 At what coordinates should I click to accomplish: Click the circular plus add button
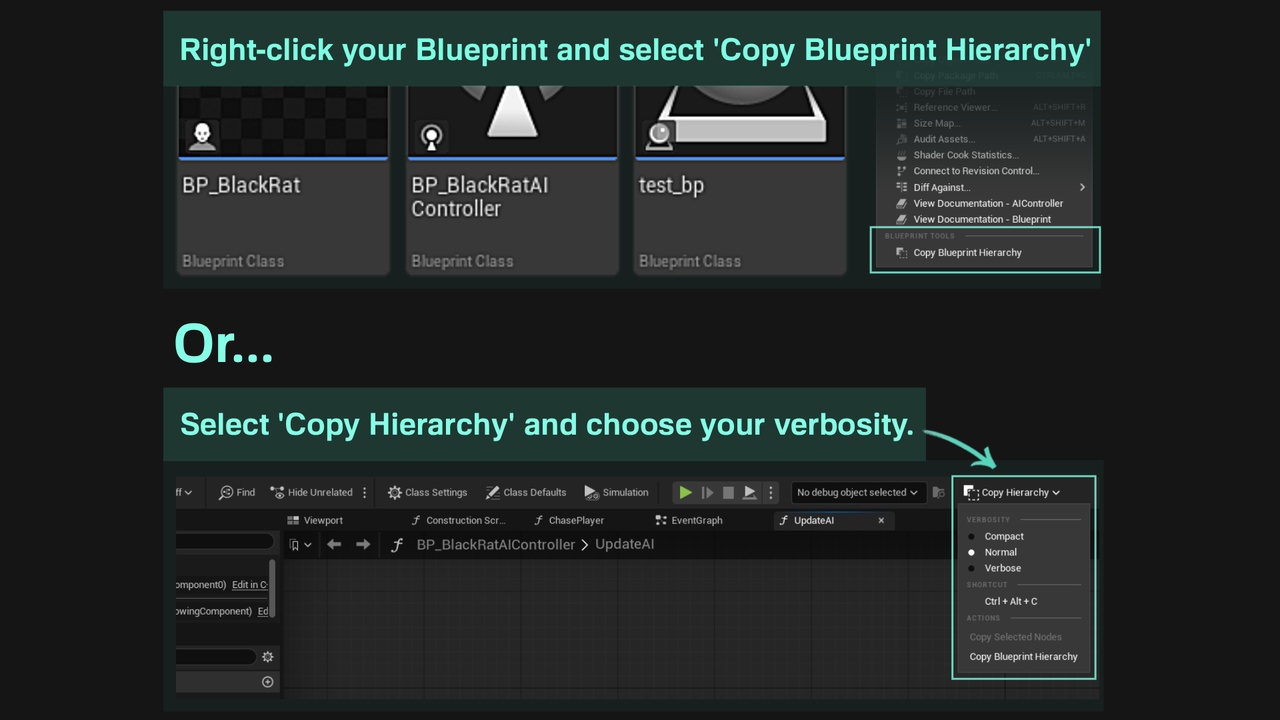(267, 682)
